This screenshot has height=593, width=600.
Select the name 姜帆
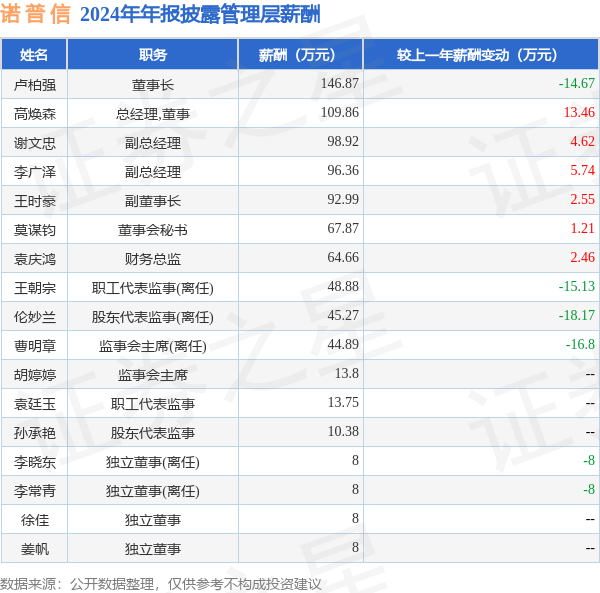[x=35, y=549]
